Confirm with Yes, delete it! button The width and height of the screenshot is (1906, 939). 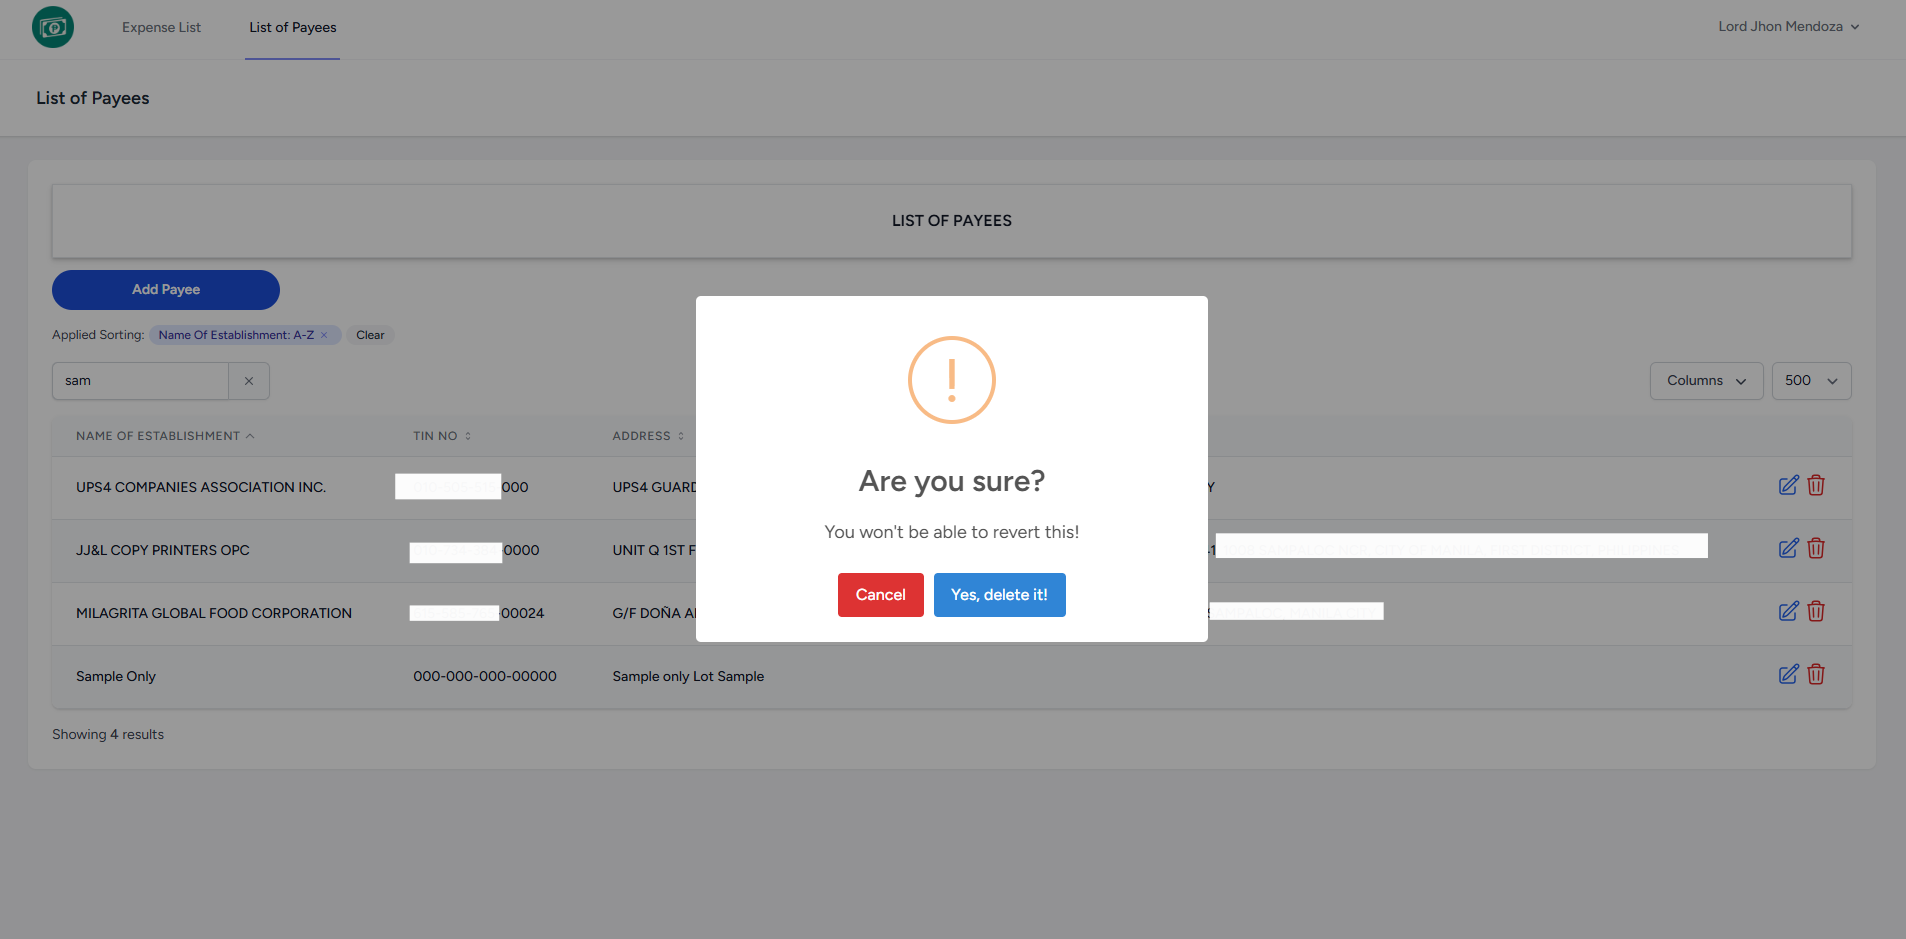pos(999,595)
